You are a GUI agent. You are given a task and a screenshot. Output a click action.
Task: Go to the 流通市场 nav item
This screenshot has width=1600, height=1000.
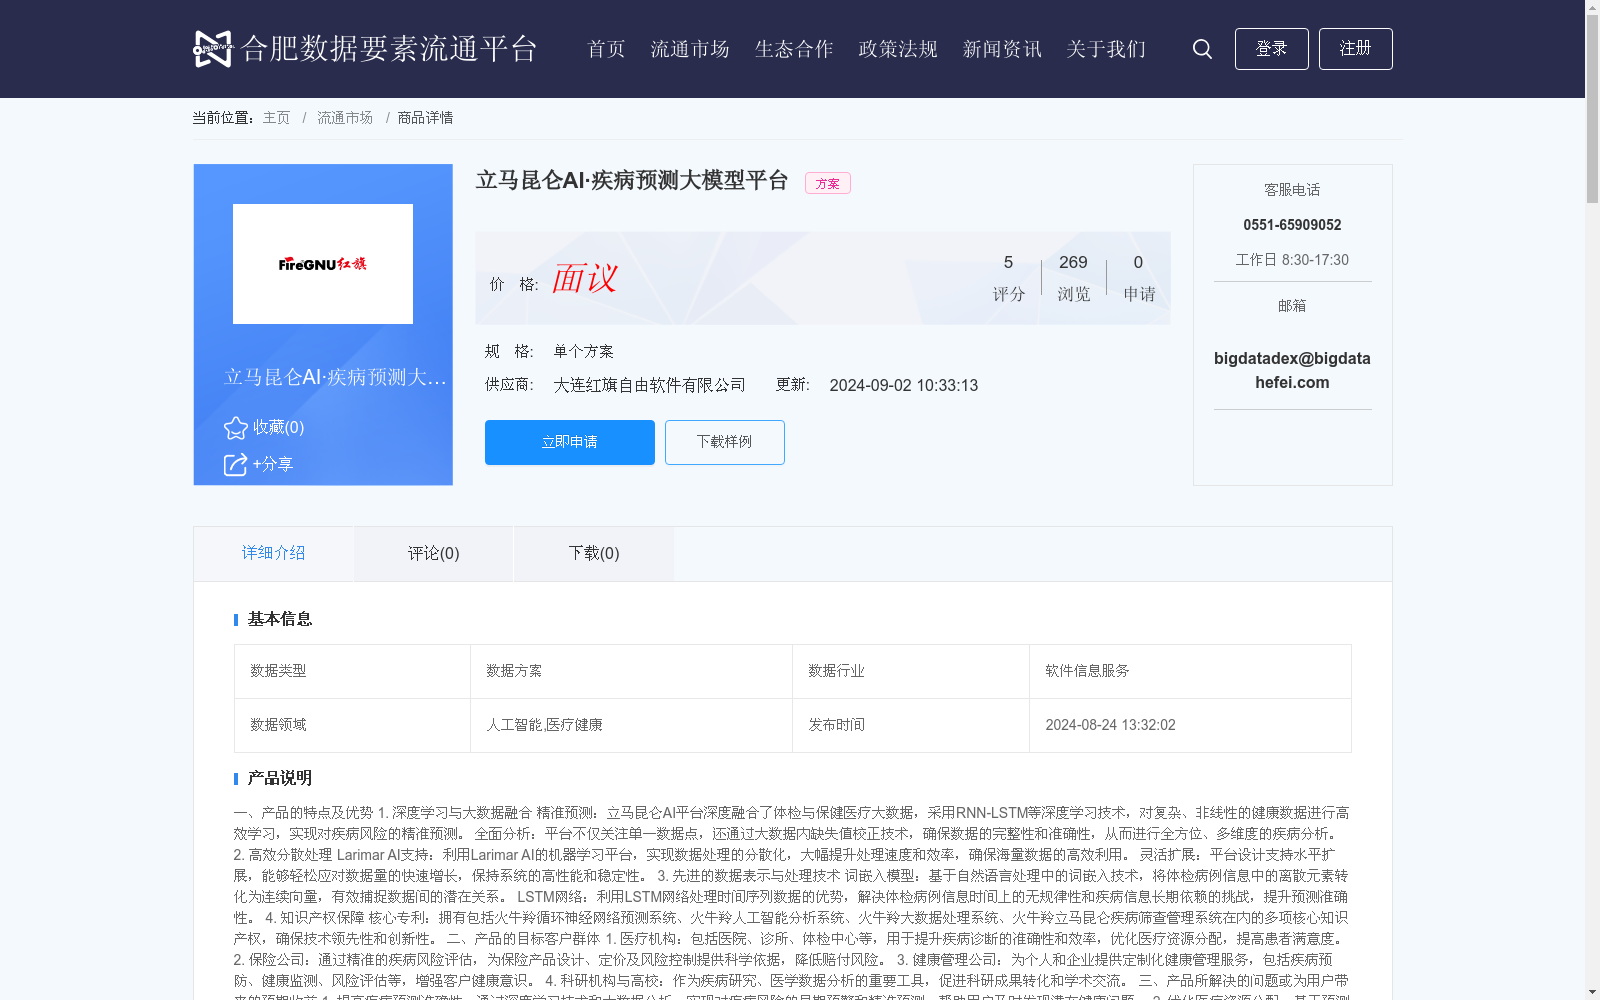pyautogui.click(x=690, y=49)
